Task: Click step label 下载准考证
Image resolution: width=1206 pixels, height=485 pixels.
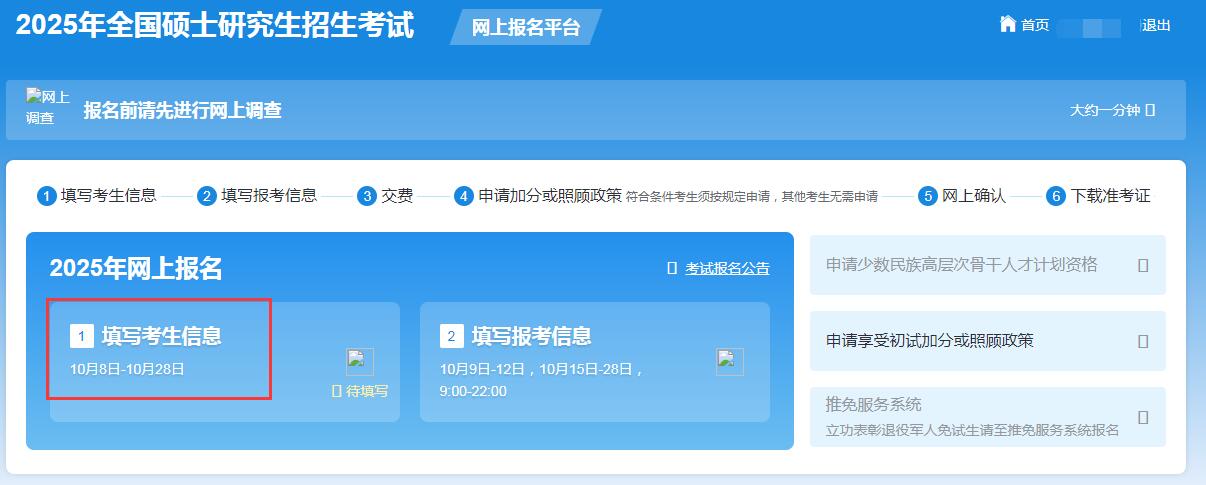Action: (1111, 196)
